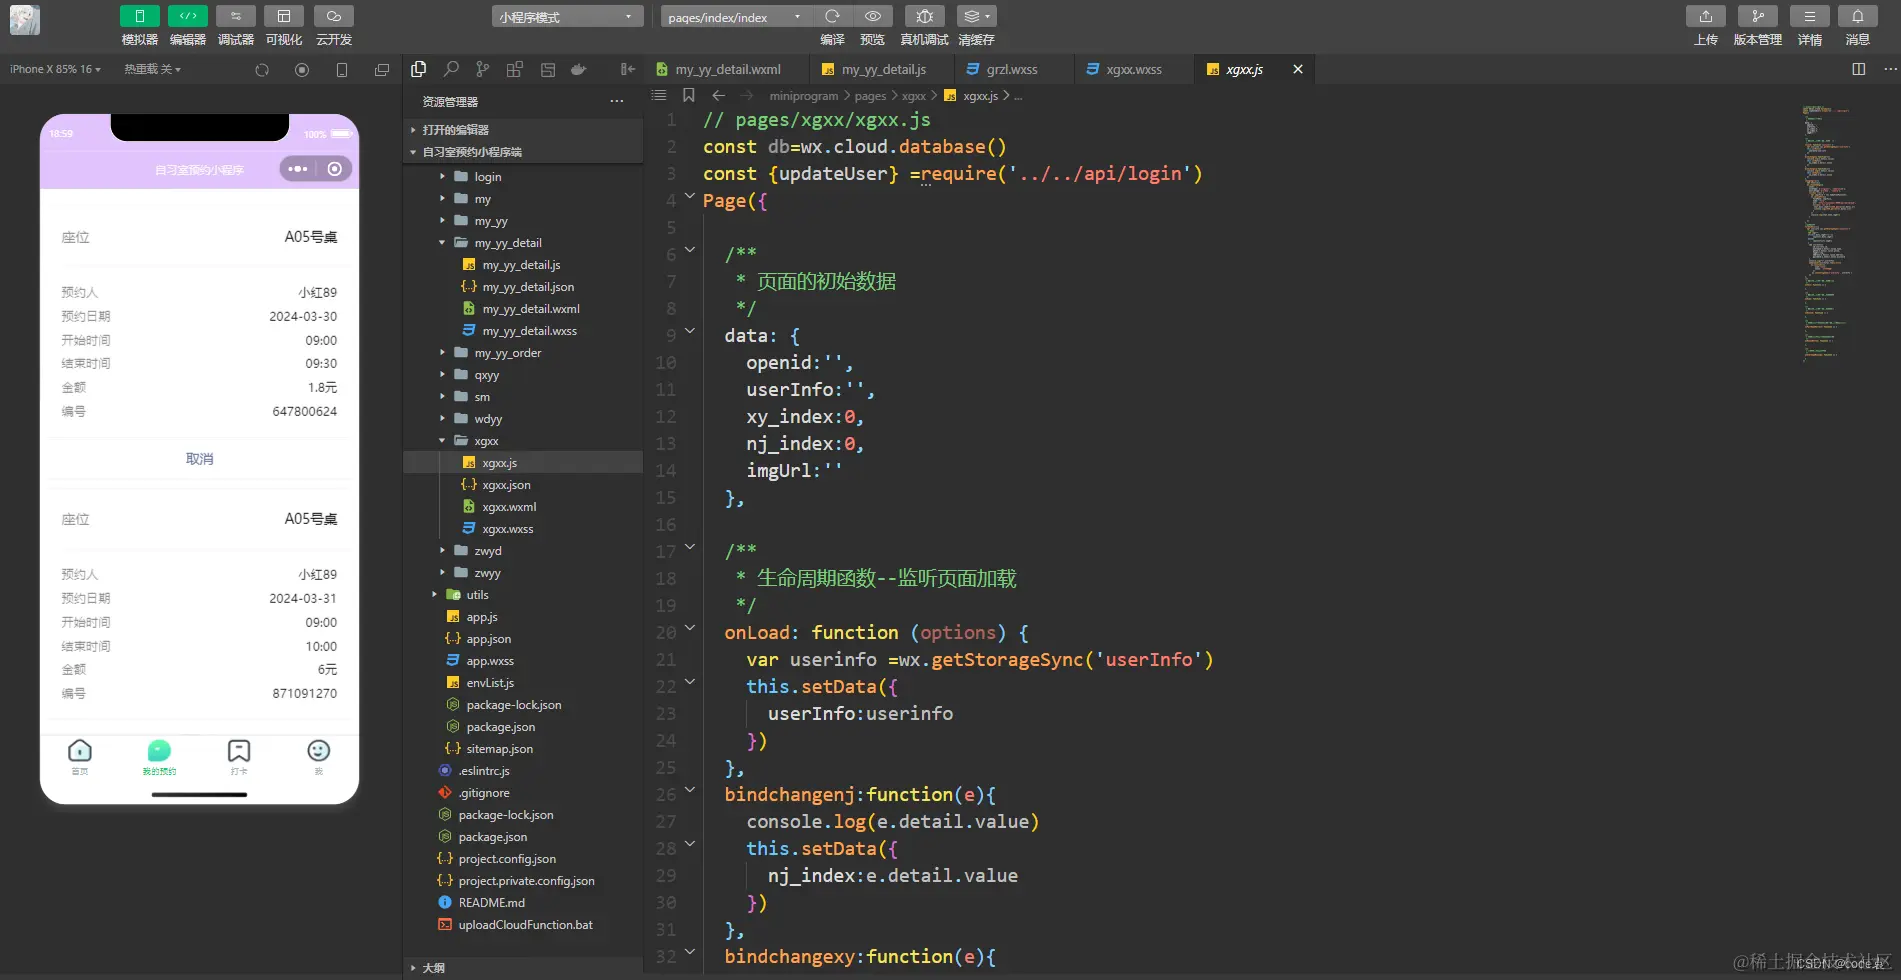Toggle the 编辑器 editor panel
The width and height of the screenshot is (1901, 980).
[x=188, y=16]
